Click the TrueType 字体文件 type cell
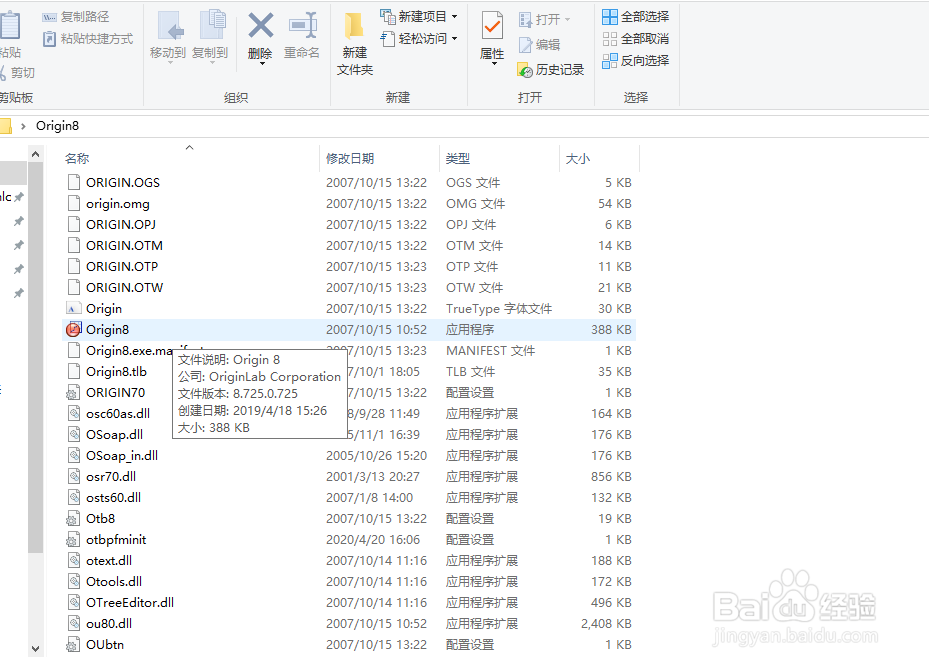The image size is (929, 668). point(499,309)
